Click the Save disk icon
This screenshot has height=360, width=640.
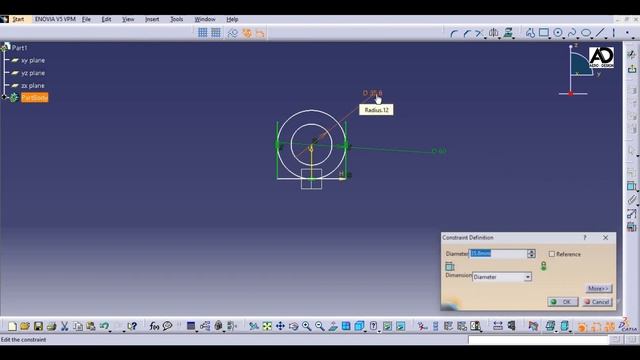click(38, 326)
